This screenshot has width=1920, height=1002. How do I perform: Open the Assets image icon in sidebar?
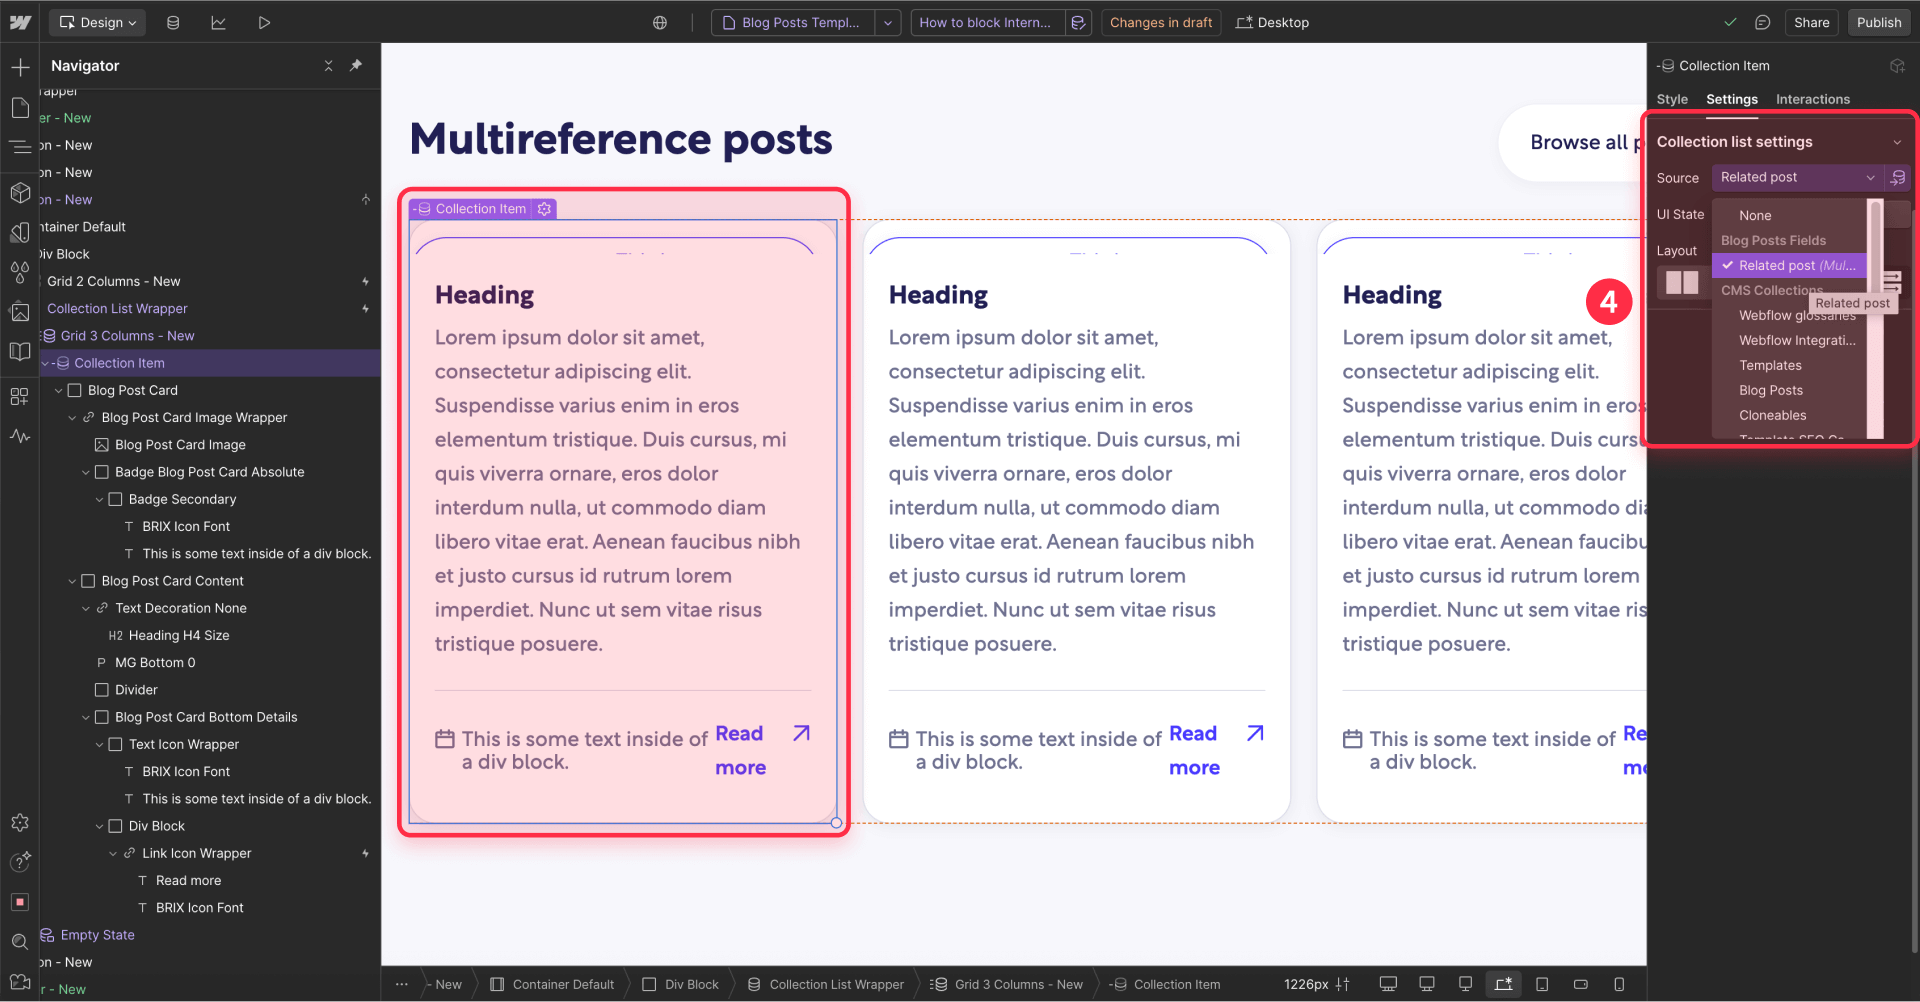coord(20,312)
